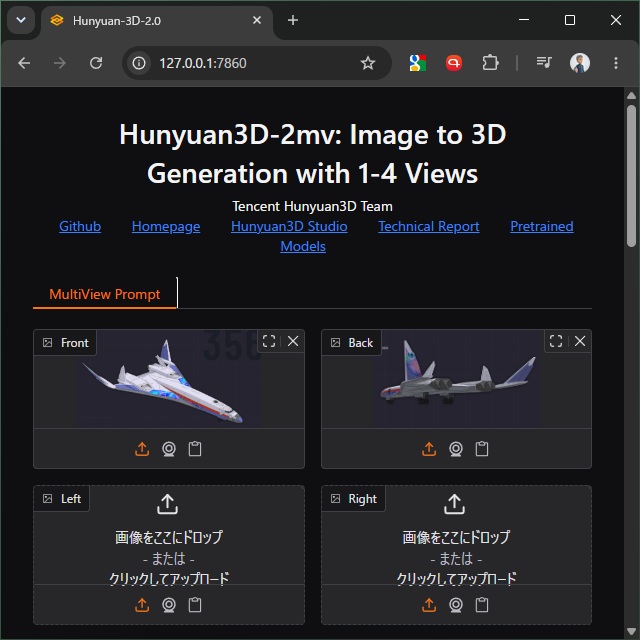Screen dimensions: 640x640
Task: Open the Hunyuan3D Studio link
Action: click(x=289, y=226)
